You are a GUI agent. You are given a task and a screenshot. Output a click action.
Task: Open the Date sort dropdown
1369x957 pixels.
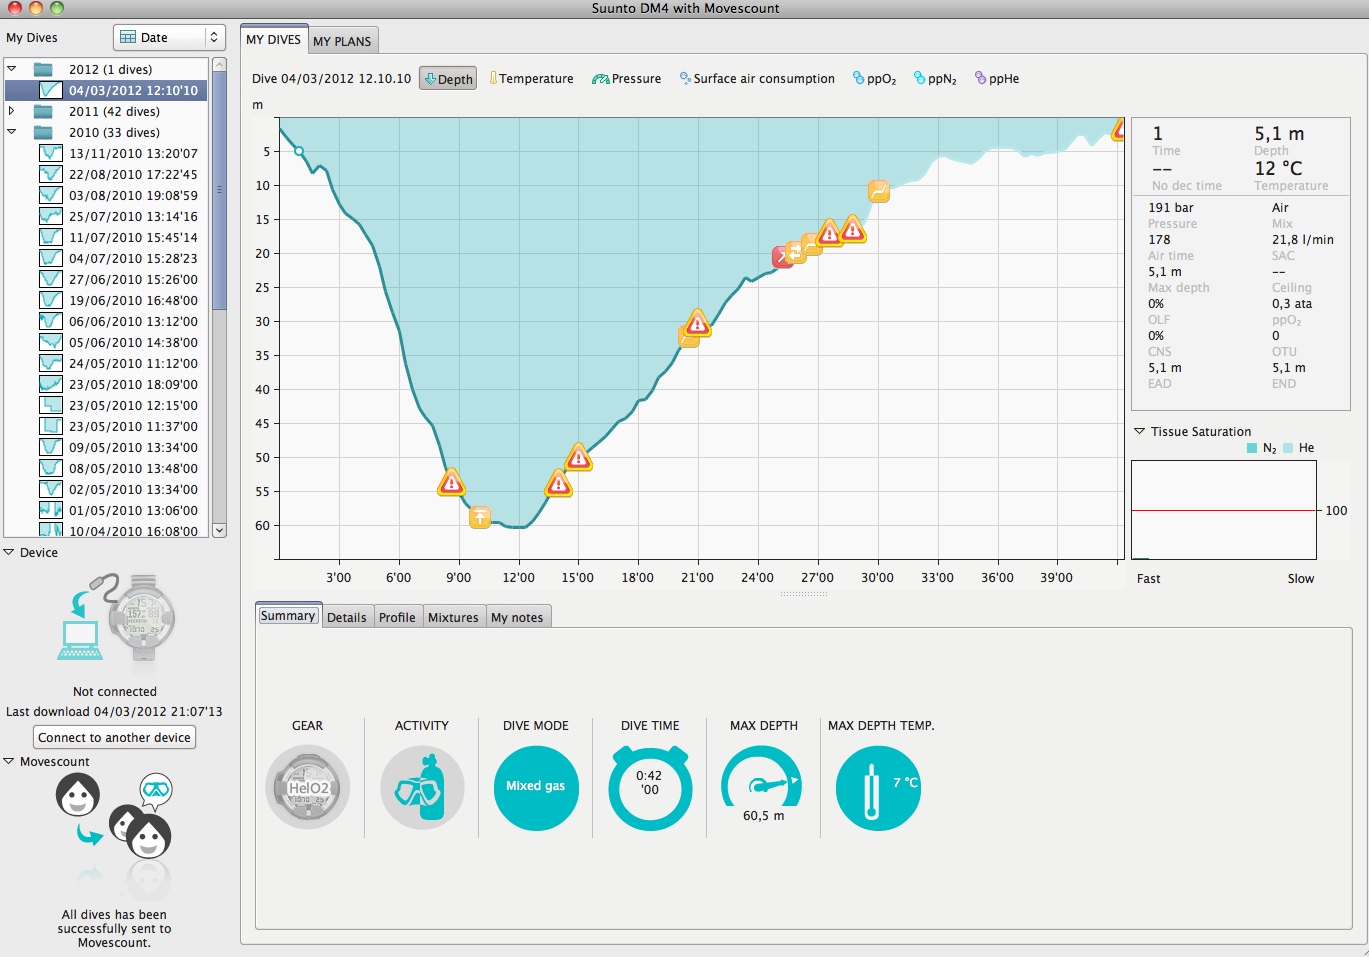click(169, 37)
